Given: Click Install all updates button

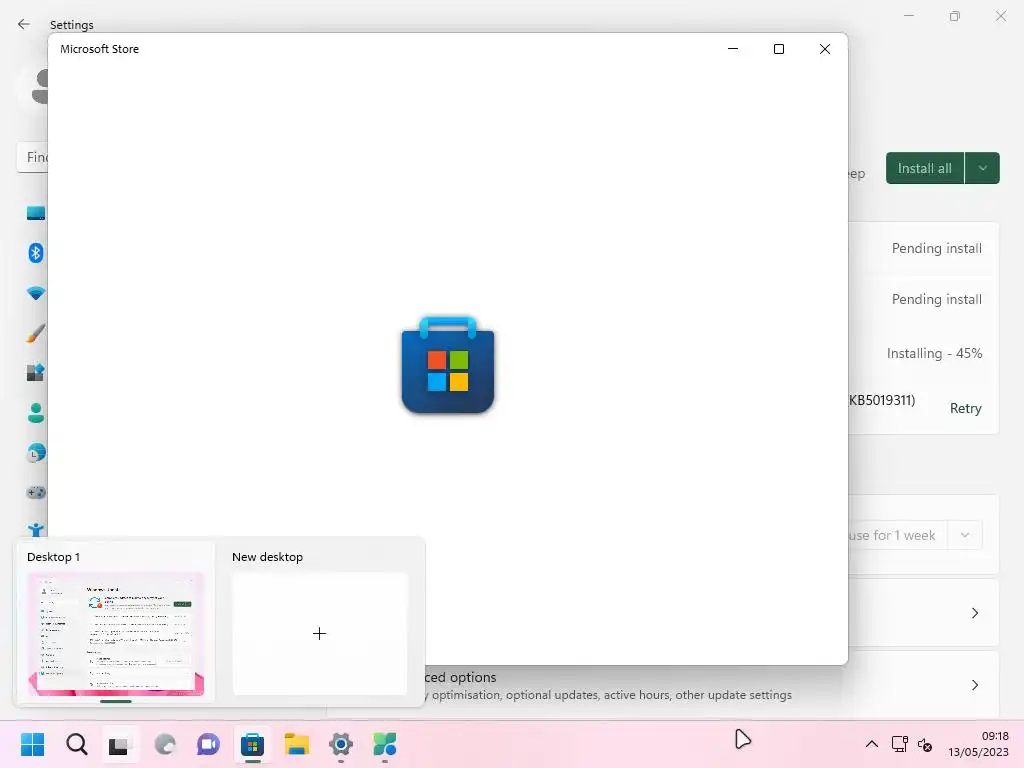Looking at the screenshot, I should point(924,168).
